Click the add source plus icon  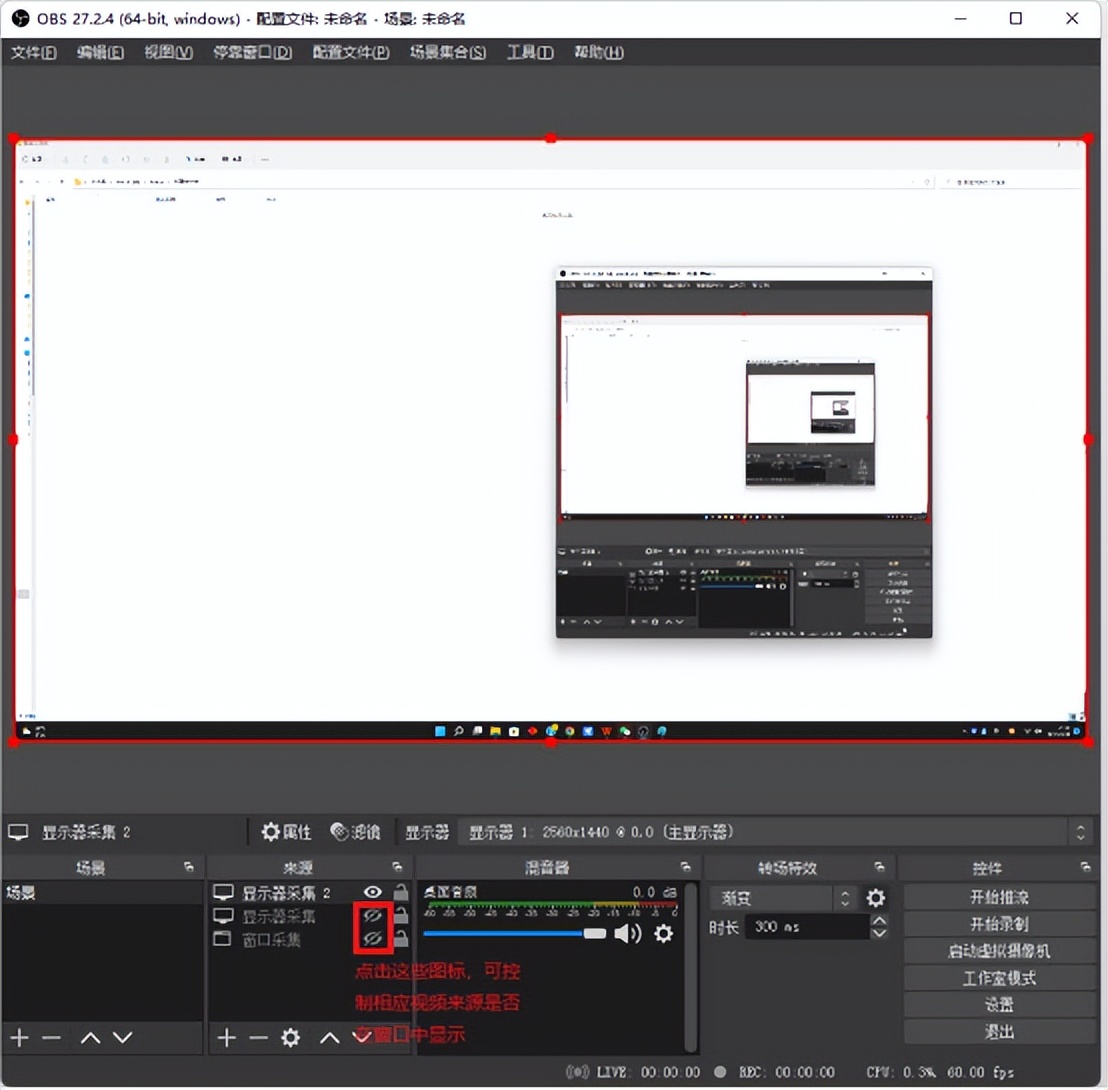[226, 1038]
